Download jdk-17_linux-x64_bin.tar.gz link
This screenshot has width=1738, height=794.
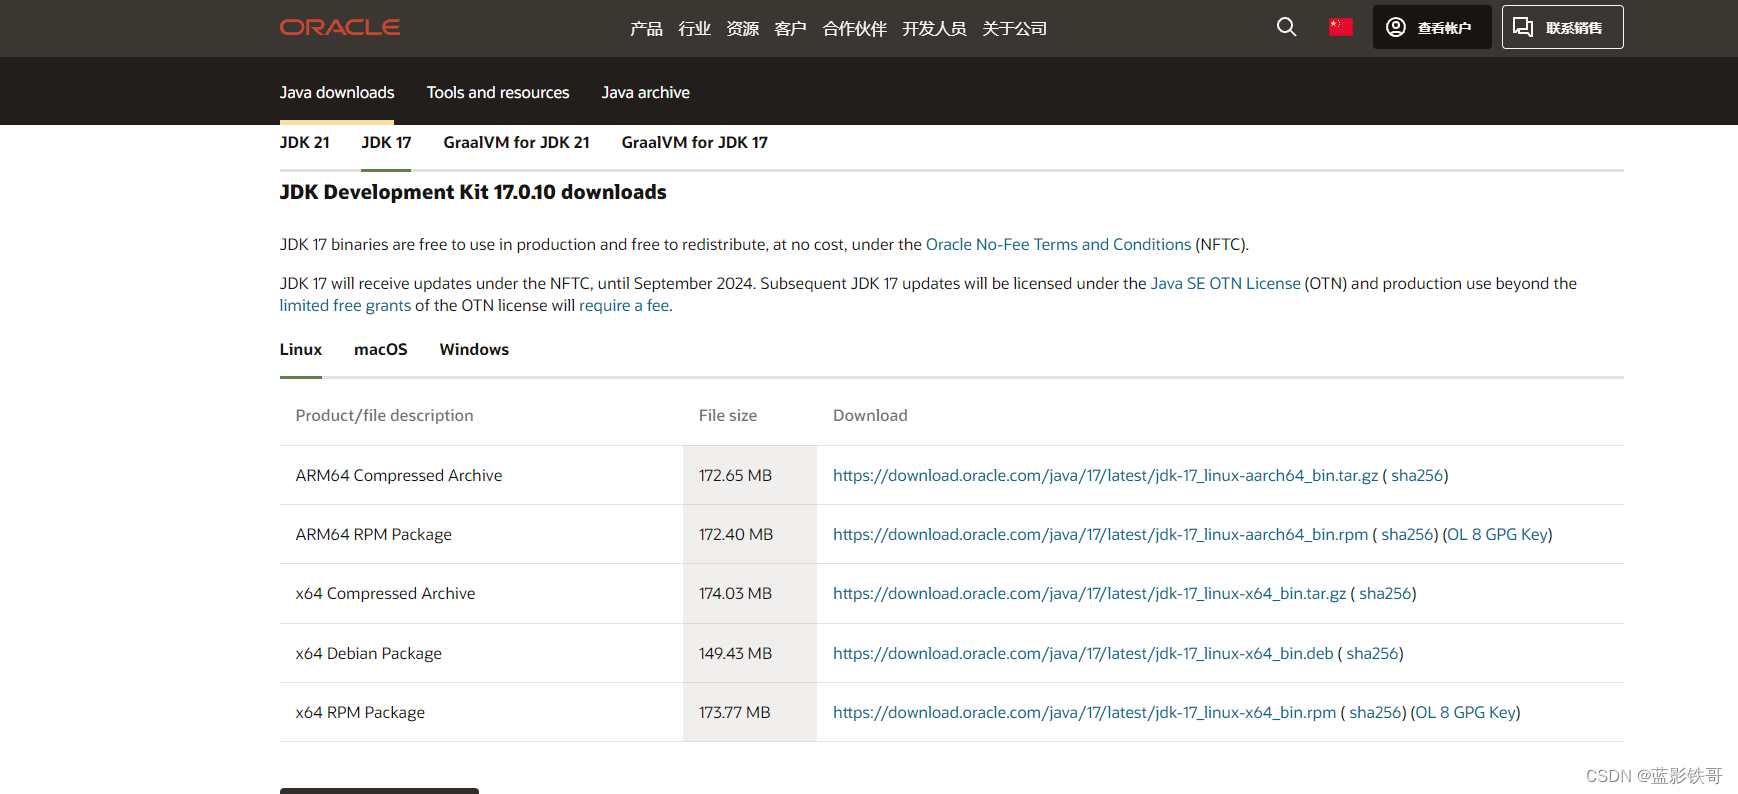pyautogui.click(x=1089, y=593)
